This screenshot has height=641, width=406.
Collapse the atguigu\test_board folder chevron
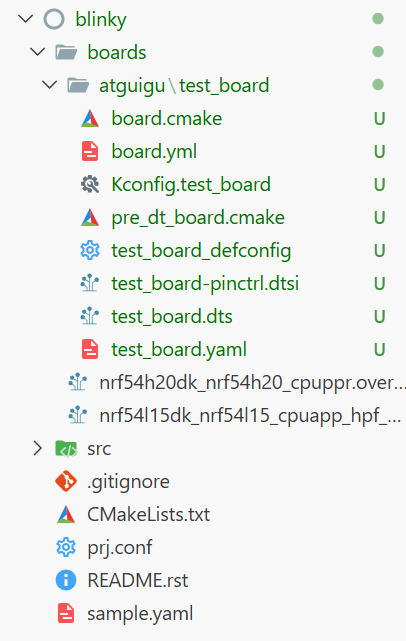pyautogui.click(x=49, y=85)
